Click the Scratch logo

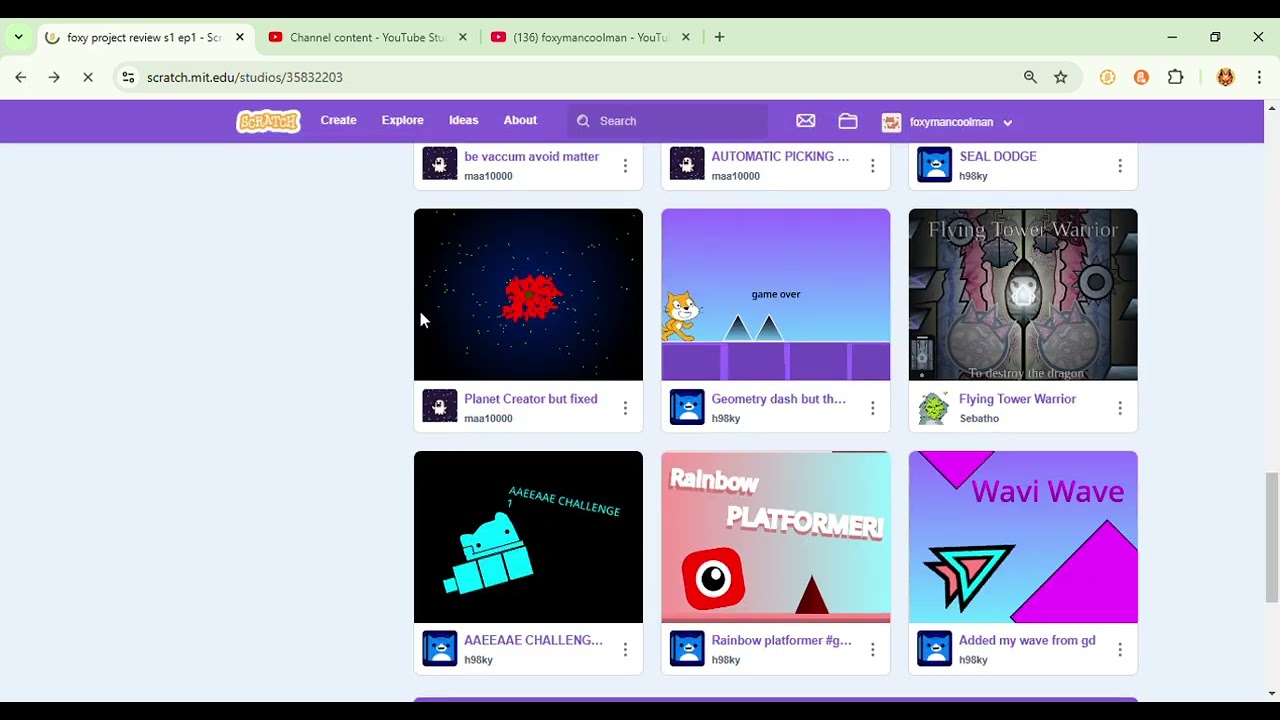(x=268, y=121)
